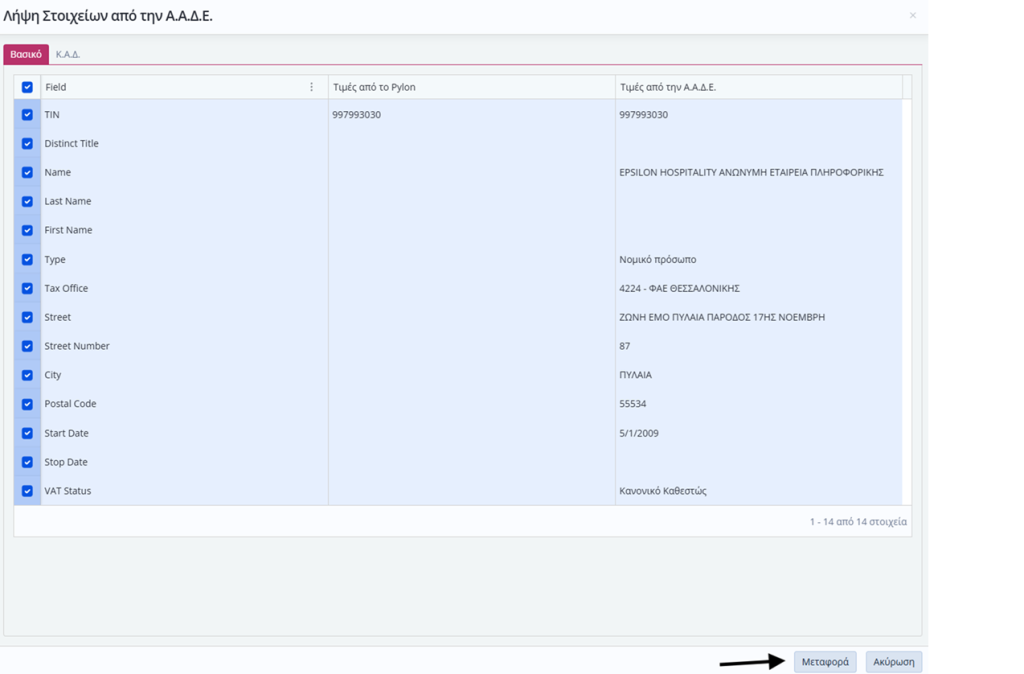Click the Τιμές από το Pylon header
The image size is (1024, 674).
tap(374, 87)
